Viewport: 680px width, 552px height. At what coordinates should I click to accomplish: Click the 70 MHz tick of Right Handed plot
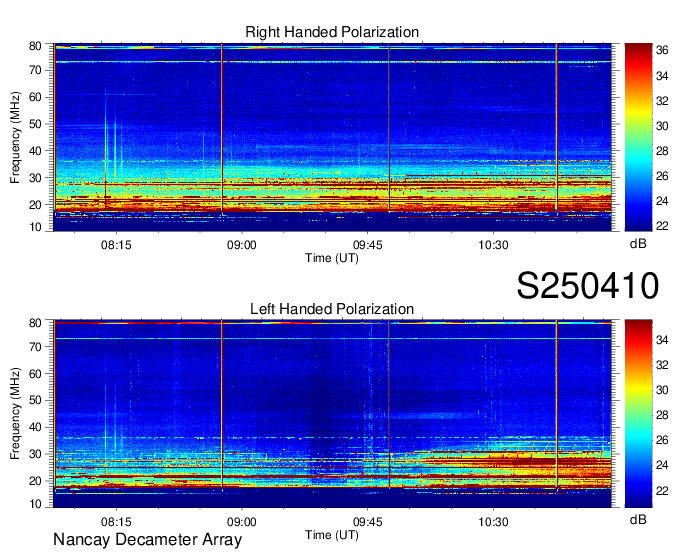click(x=35, y=70)
